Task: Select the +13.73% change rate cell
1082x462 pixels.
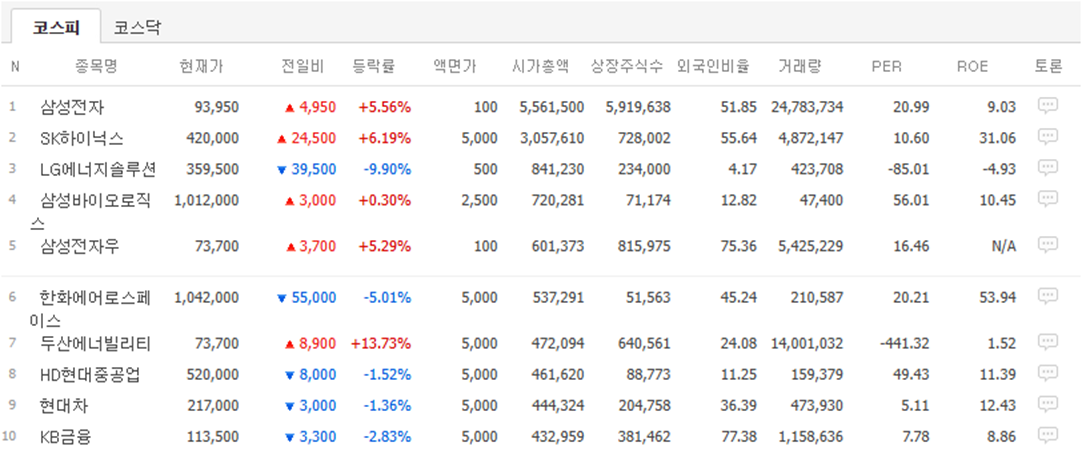Action: [x=381, y=343]
